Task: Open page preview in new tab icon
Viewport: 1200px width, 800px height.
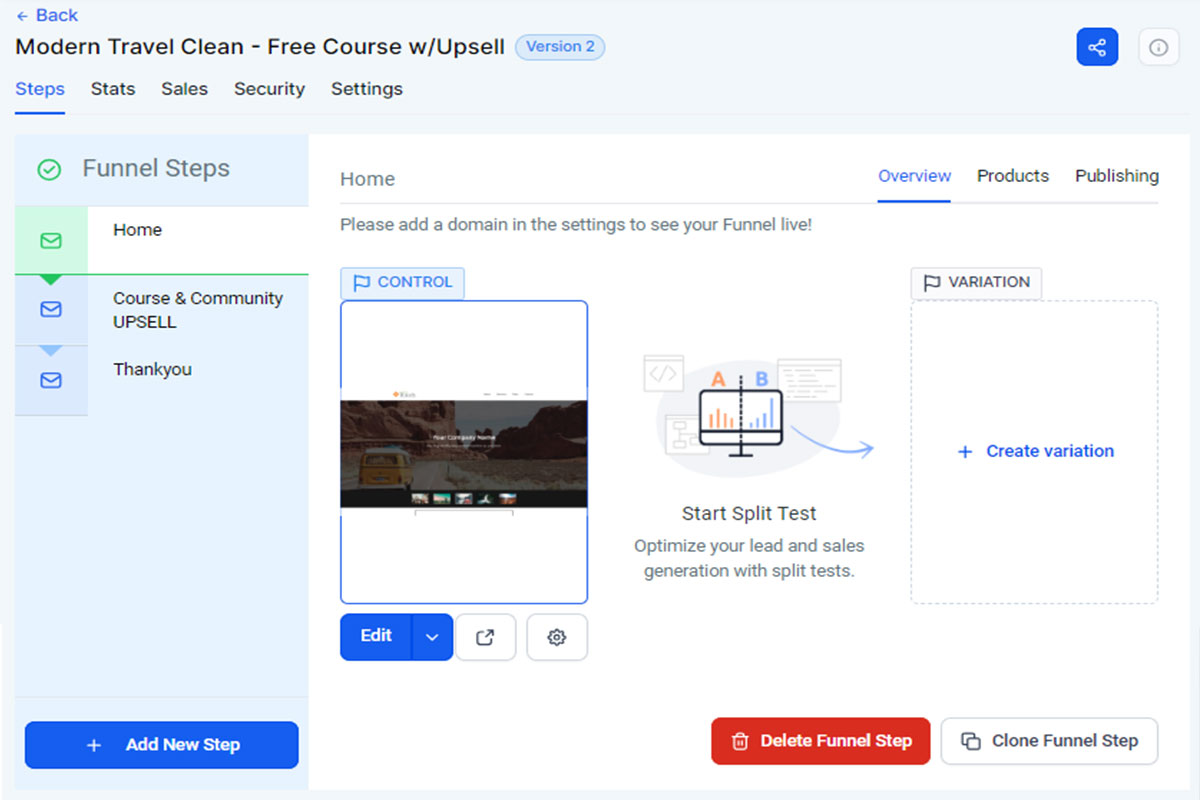Action: (x=485, y=637)
